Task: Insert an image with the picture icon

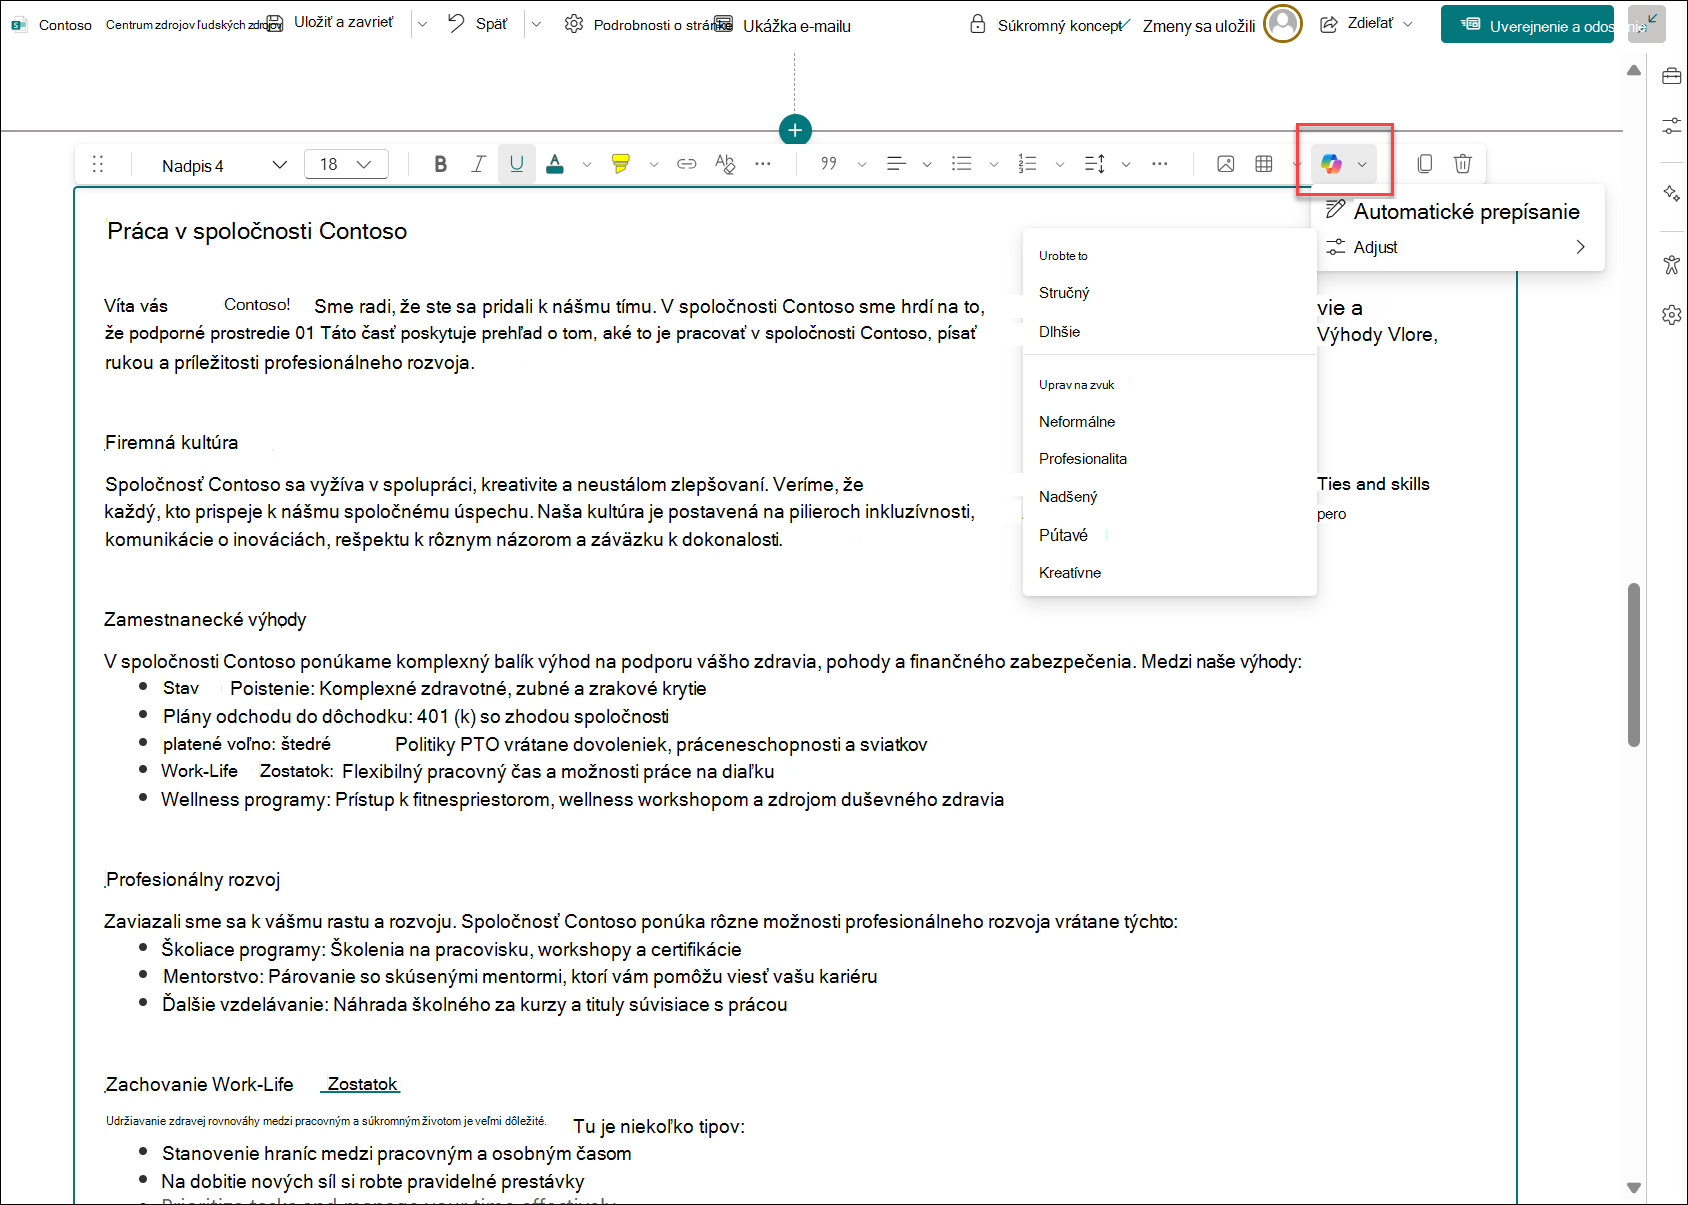Action: click(1226, 164)
